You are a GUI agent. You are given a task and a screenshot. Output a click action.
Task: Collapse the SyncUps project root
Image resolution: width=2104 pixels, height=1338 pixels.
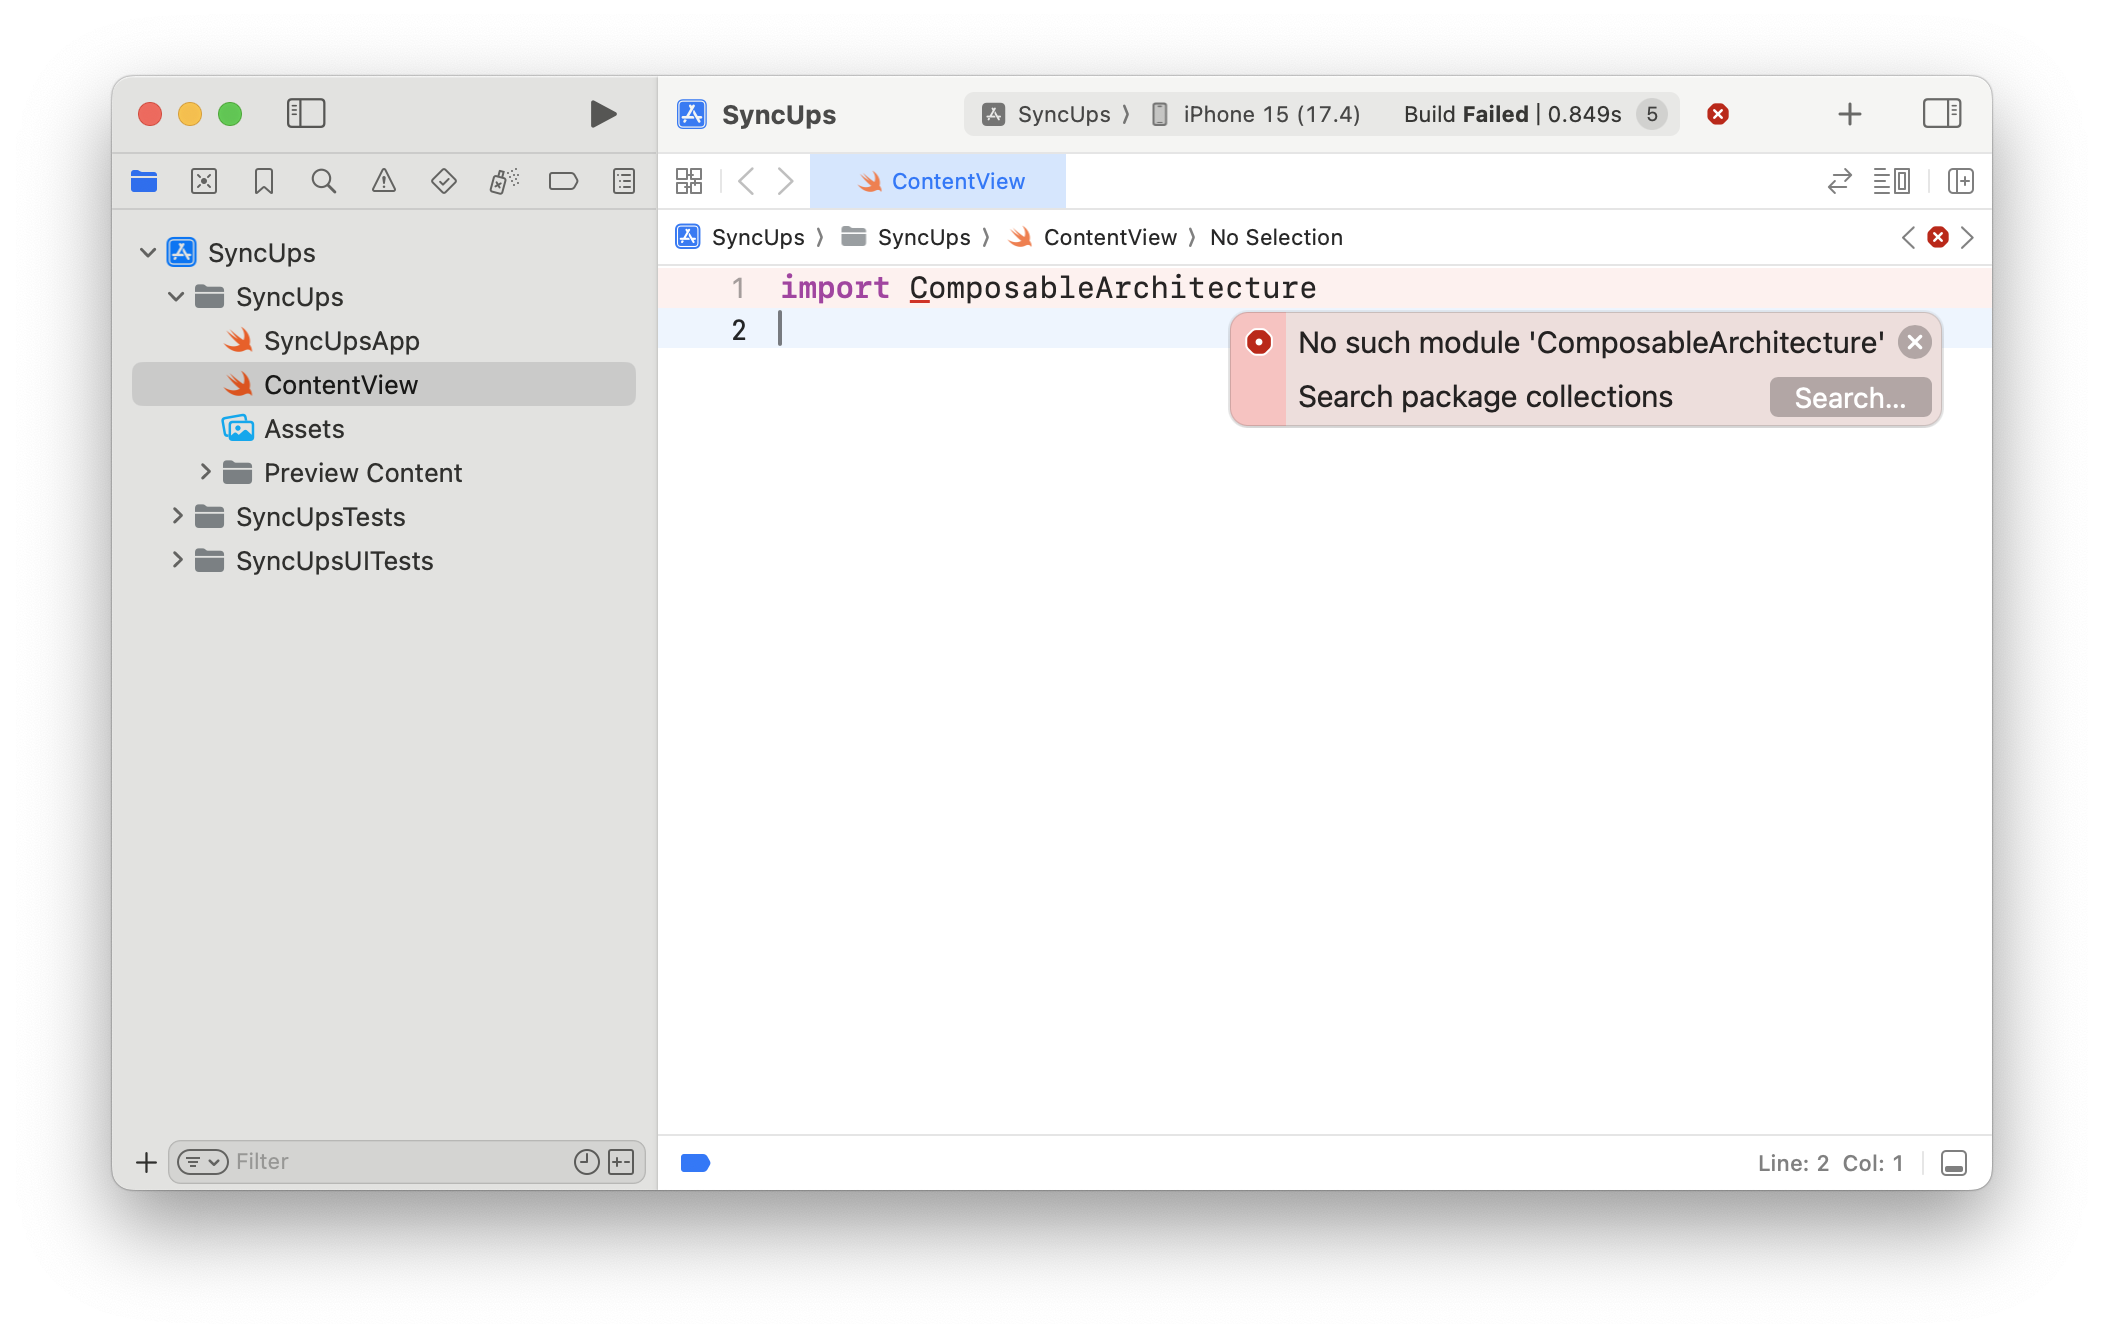148,252
